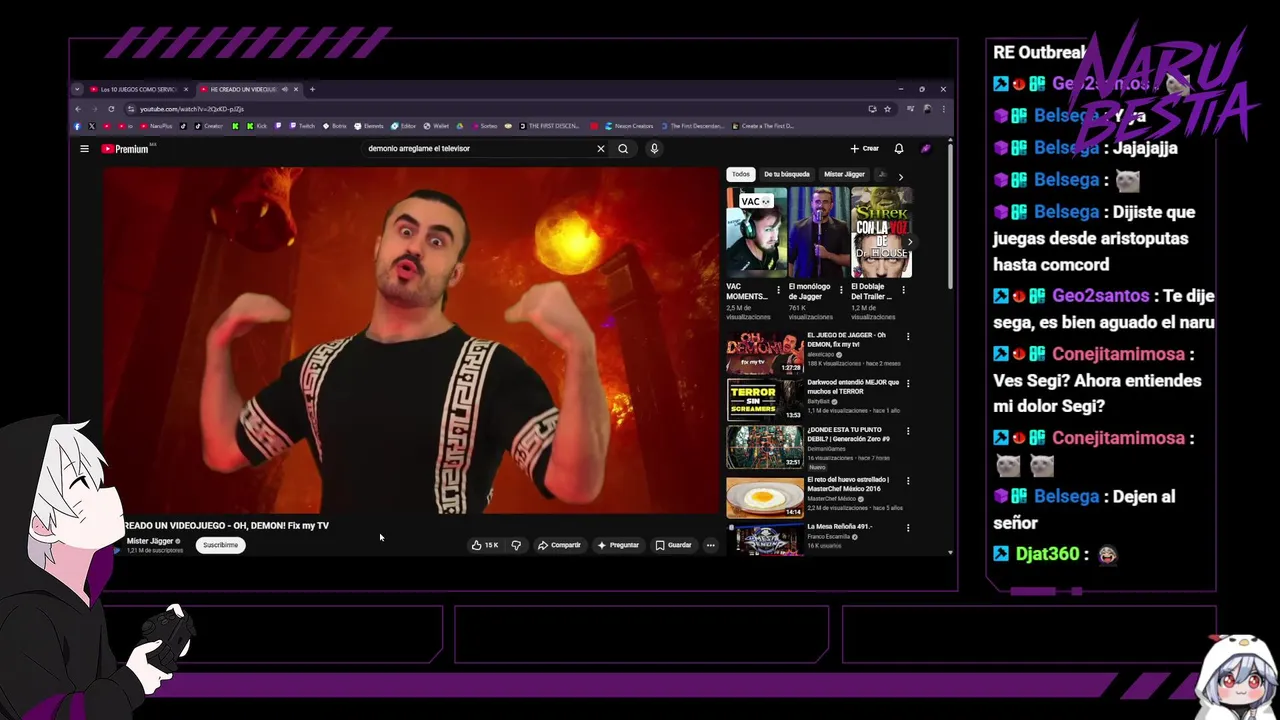Open the fried egg MasterChef thumbnail
The width and height of the screenshot is (1280, 720).
click(x=765, y=497)
